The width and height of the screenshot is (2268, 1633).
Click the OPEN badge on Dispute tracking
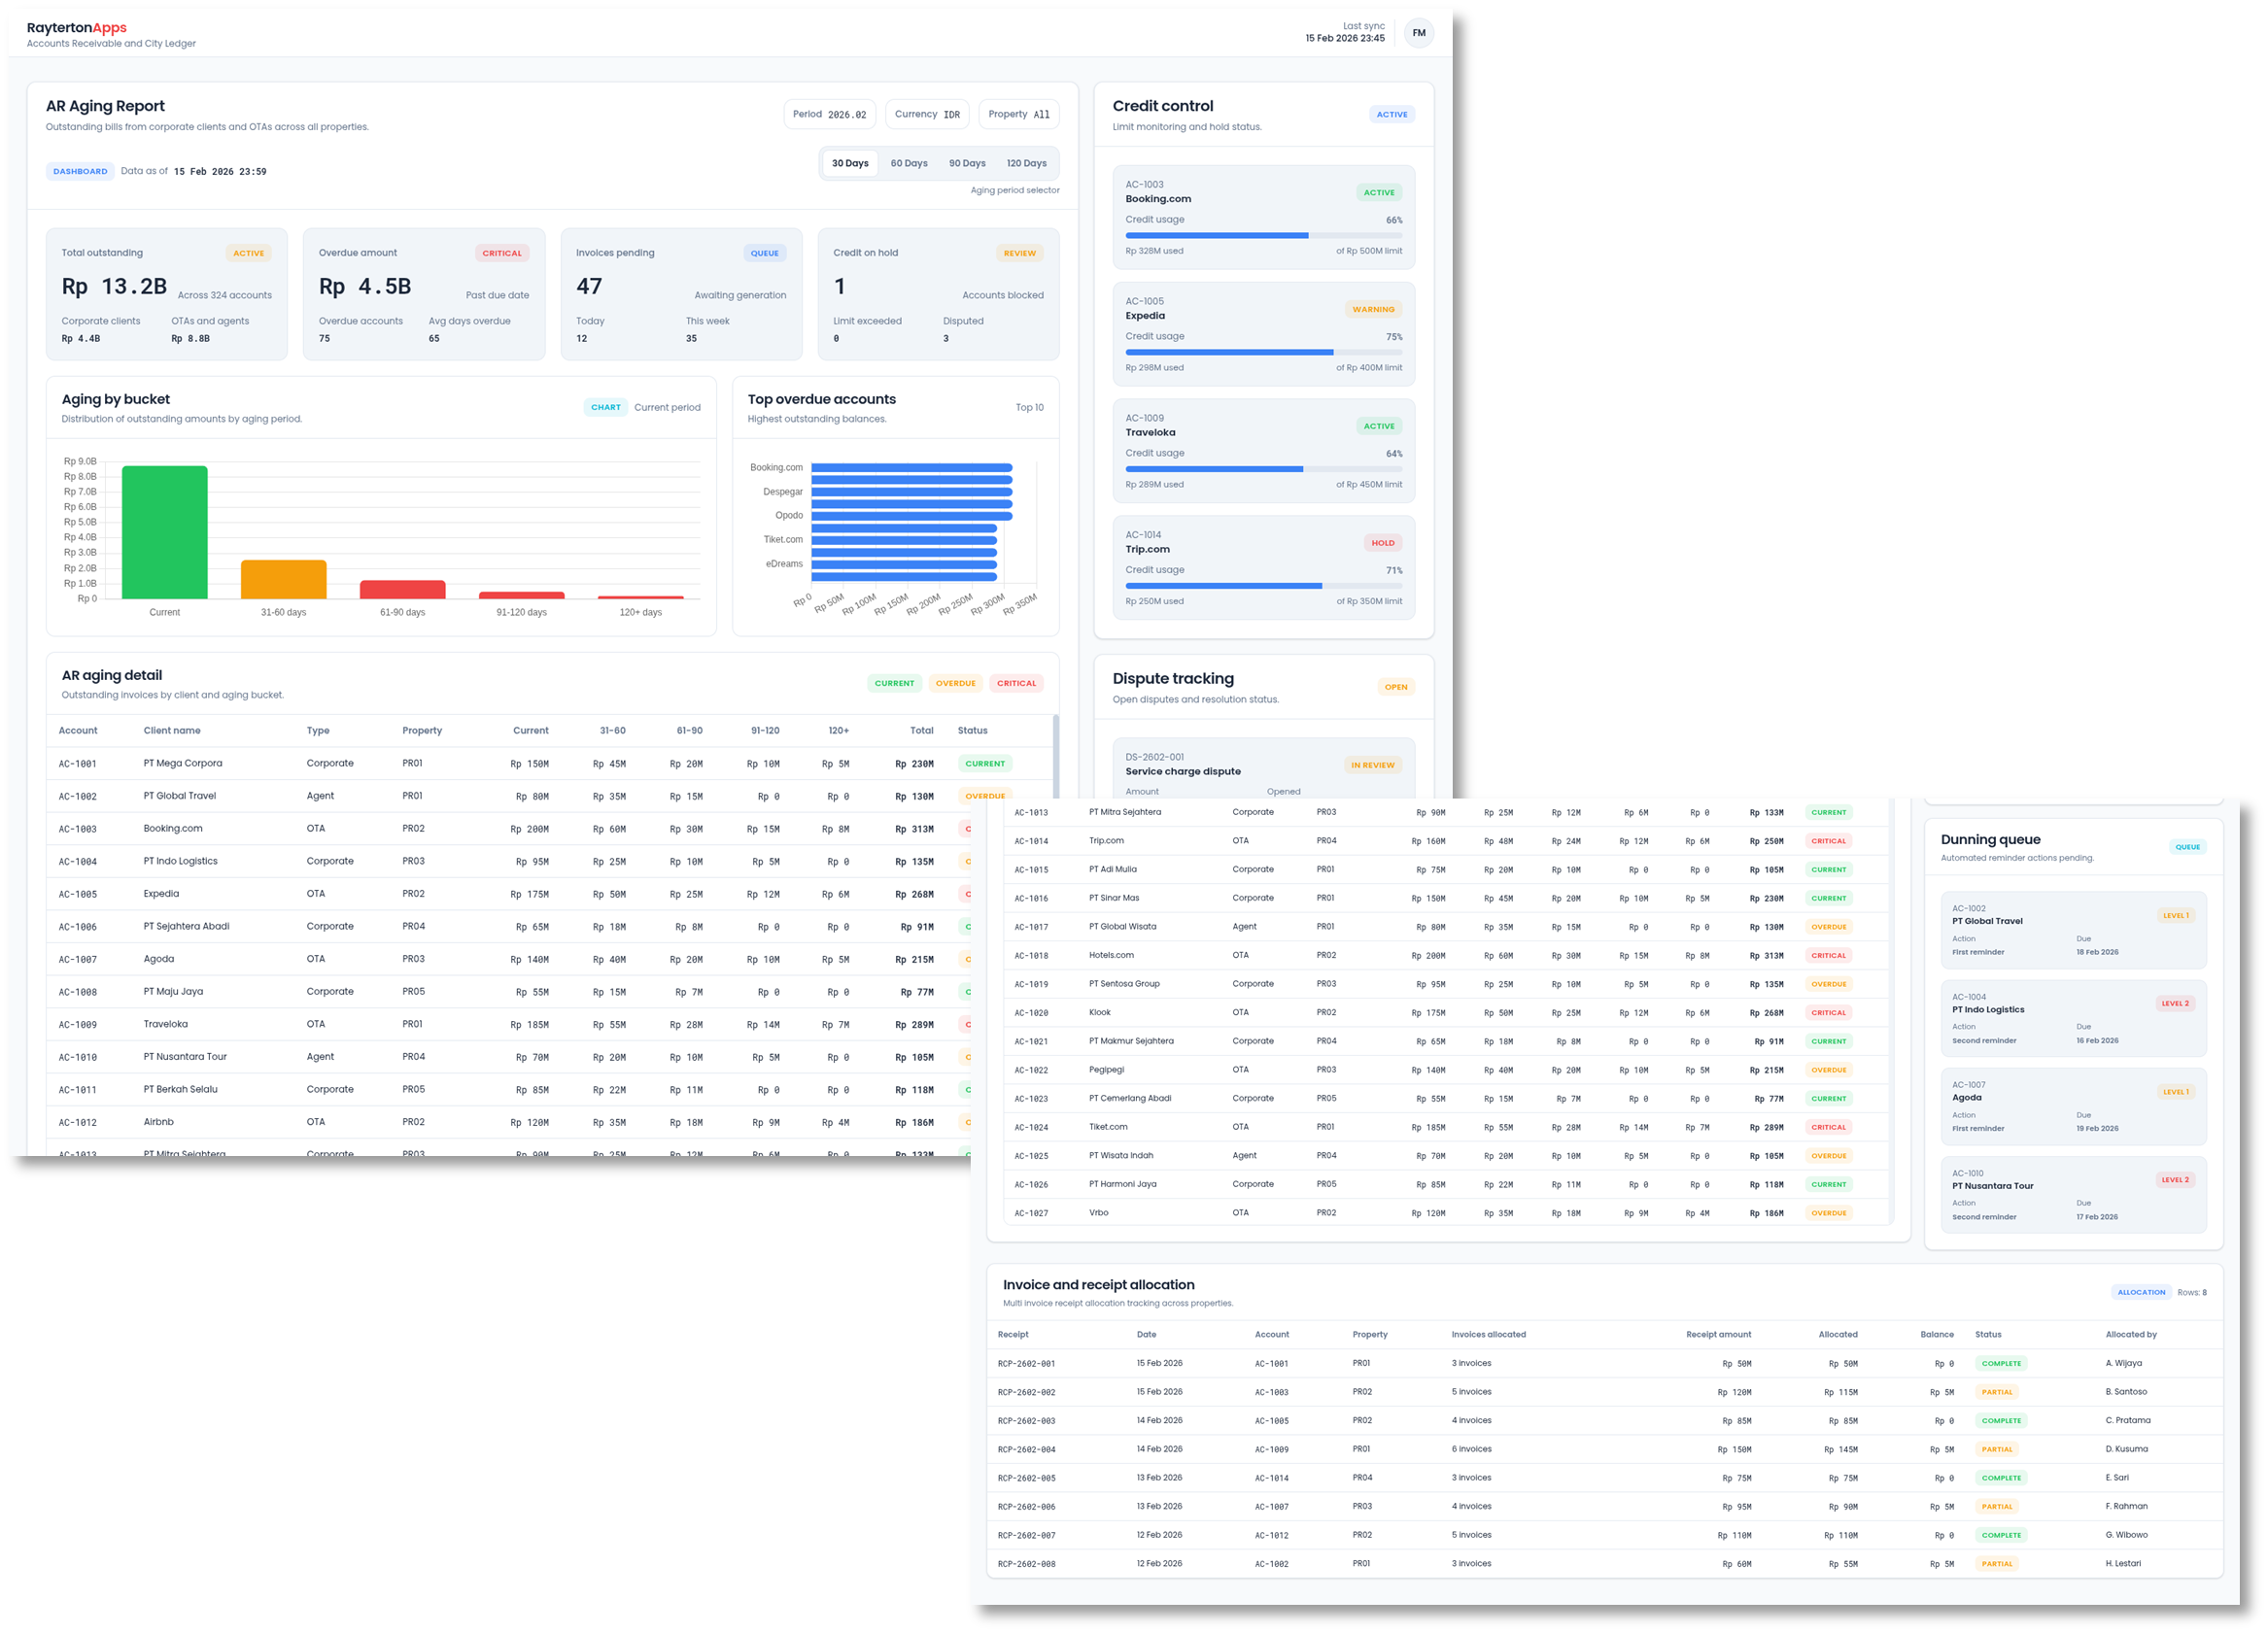tap(1395, 687)
